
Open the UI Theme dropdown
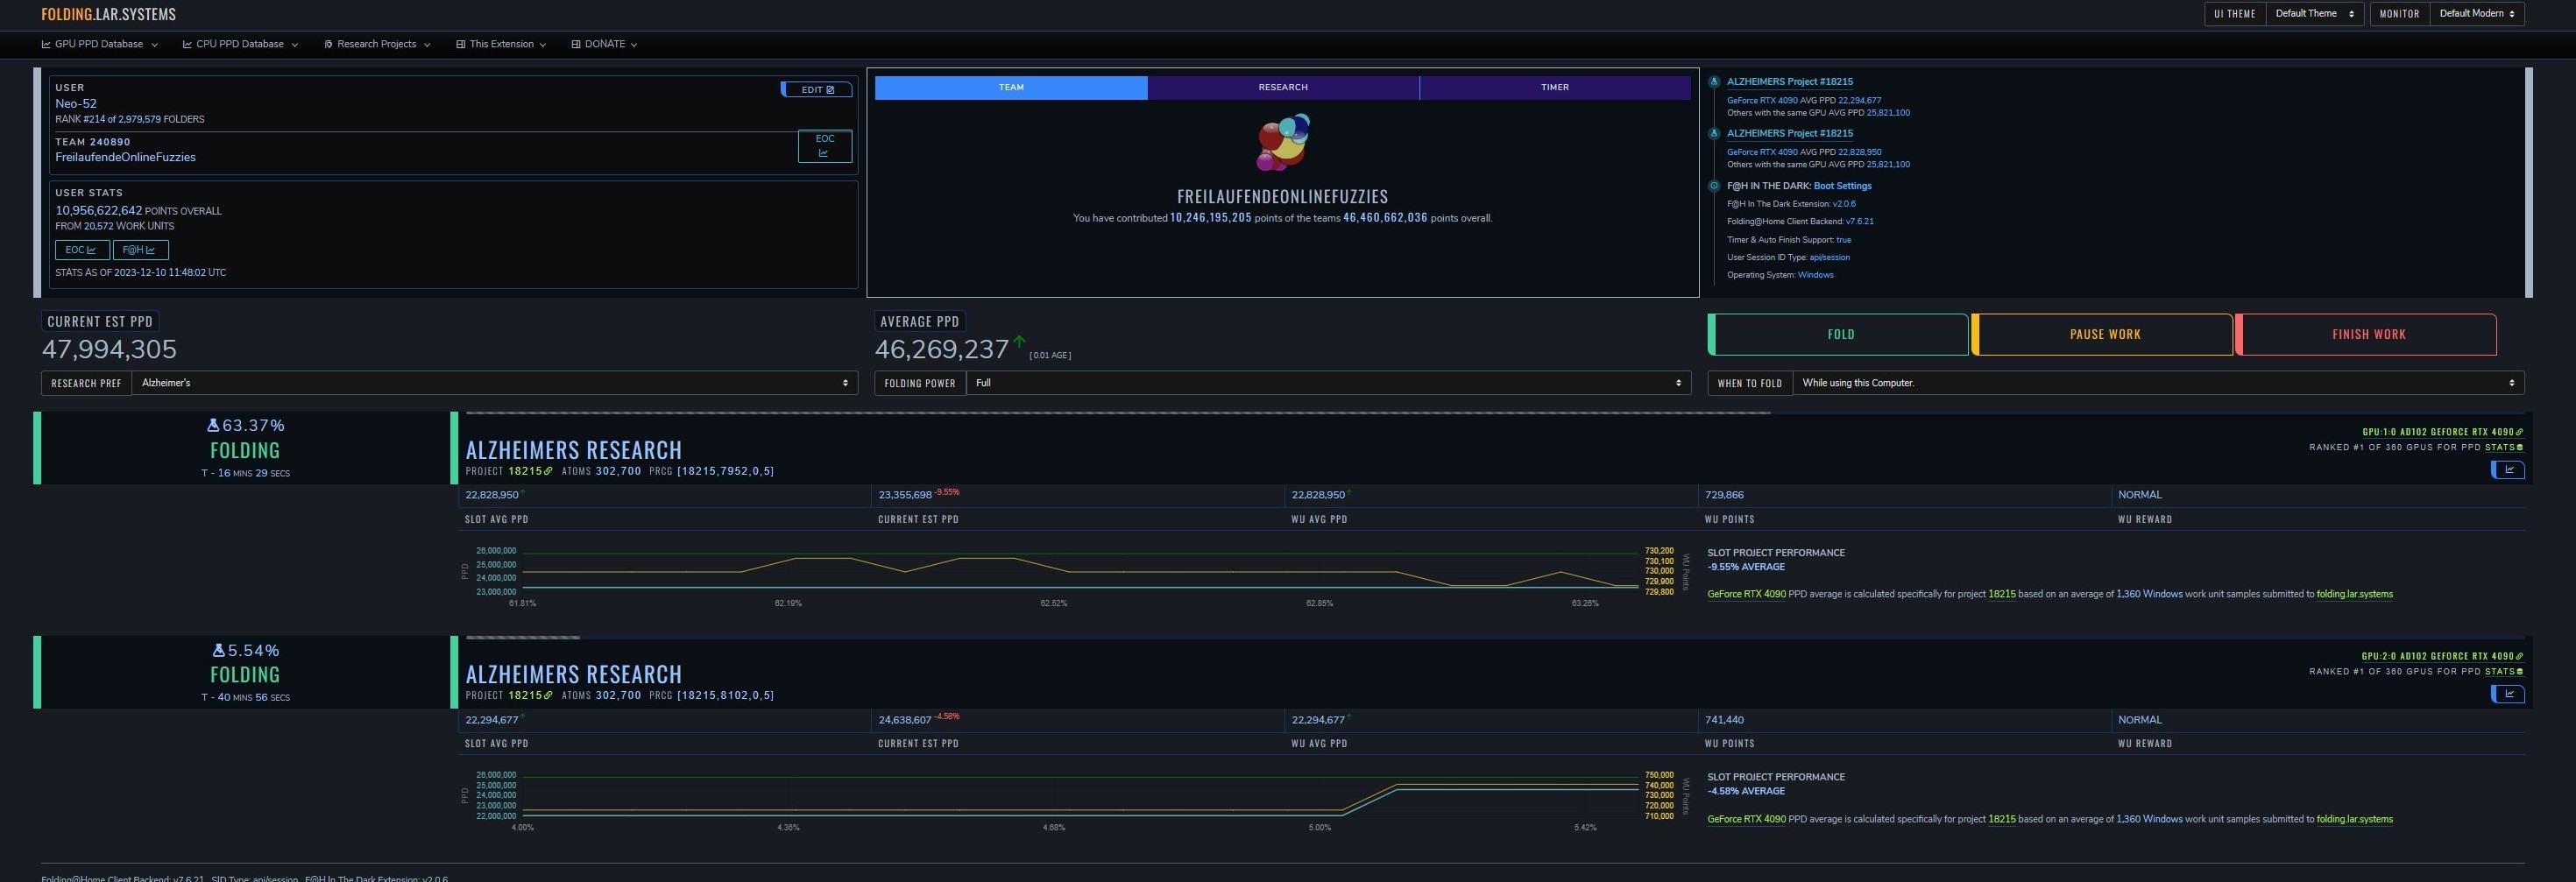click(2314, 14)
